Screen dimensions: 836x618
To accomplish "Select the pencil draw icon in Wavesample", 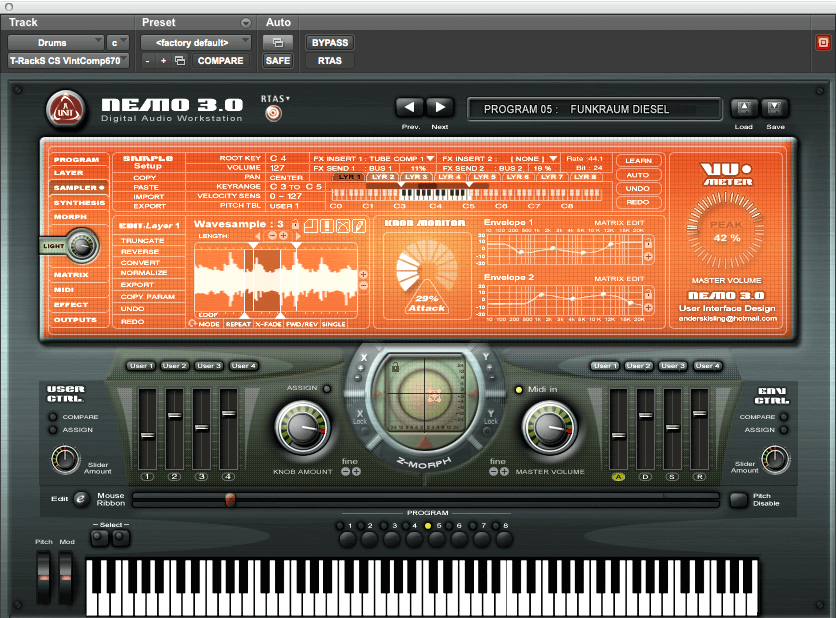I will pyautogui.click(x=359, y=226).
